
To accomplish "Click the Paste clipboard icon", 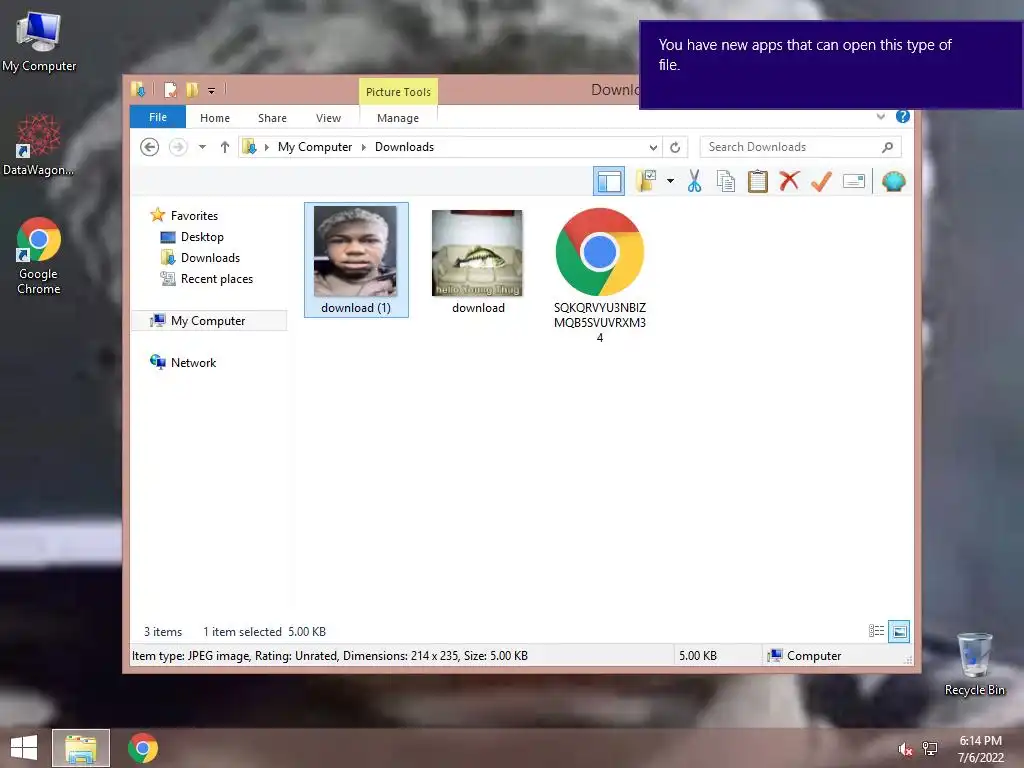I will coord(758,181).
